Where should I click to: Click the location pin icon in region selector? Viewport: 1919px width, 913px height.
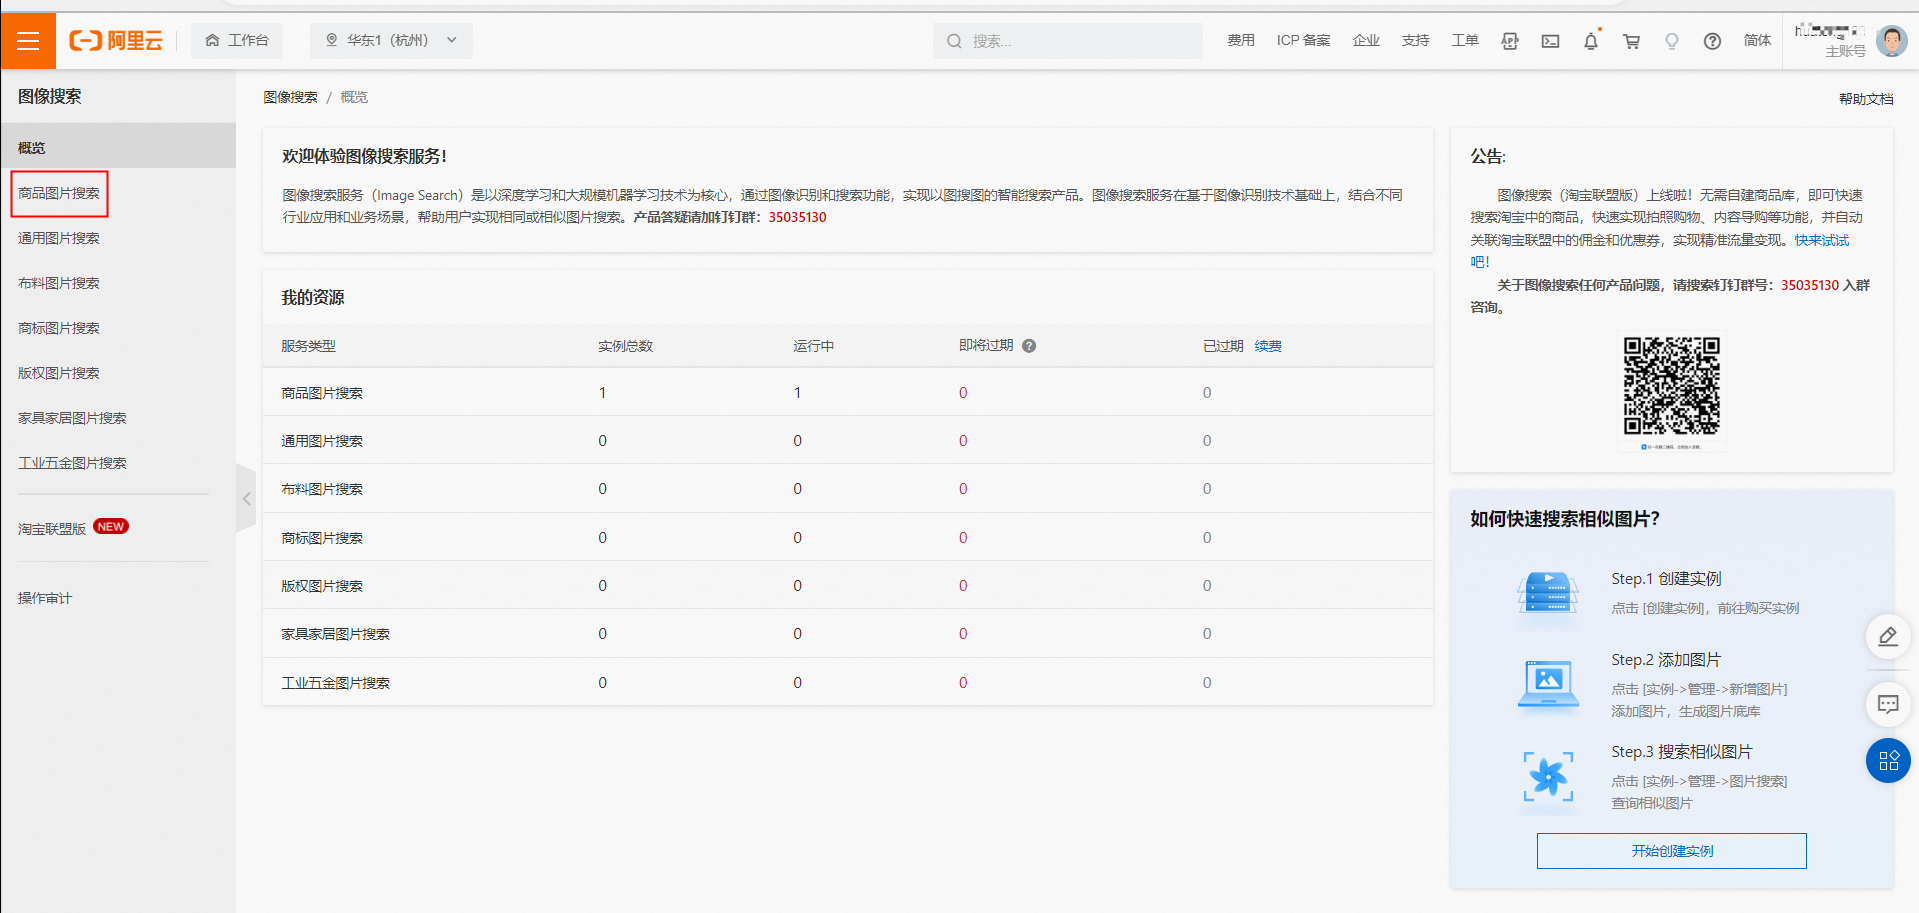[331, 40]
